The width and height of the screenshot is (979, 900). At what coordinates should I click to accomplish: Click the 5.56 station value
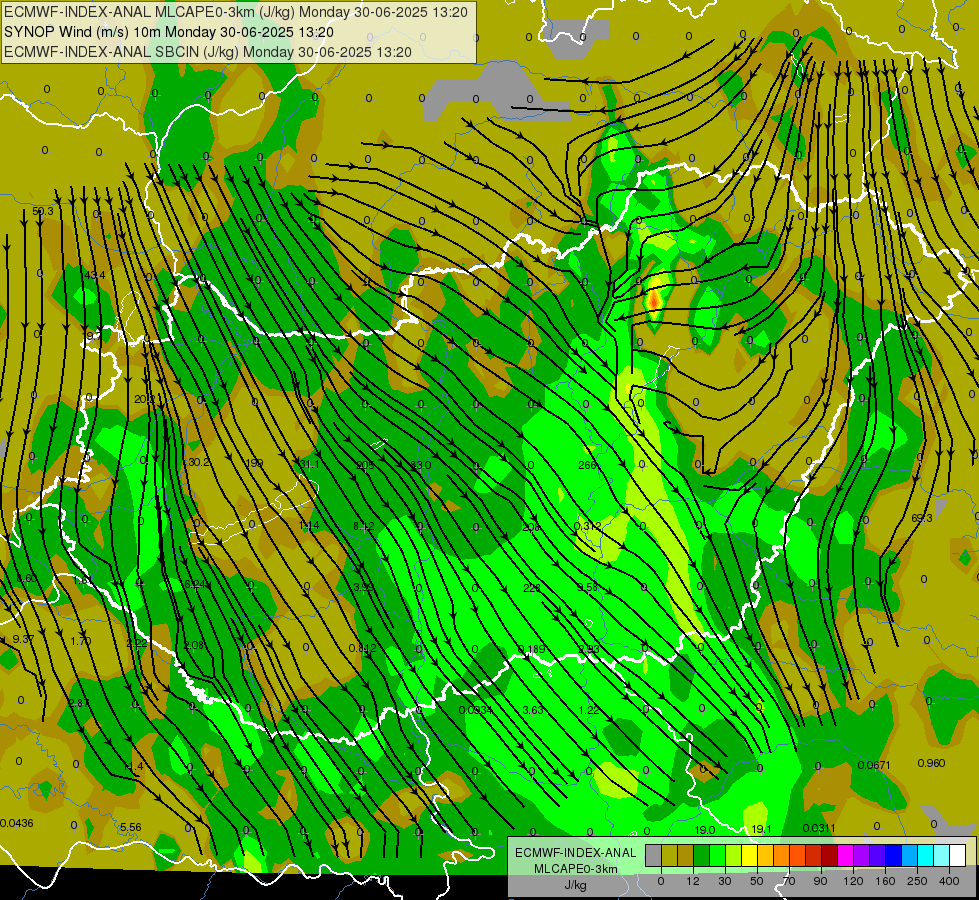click(x=130, y=828)
